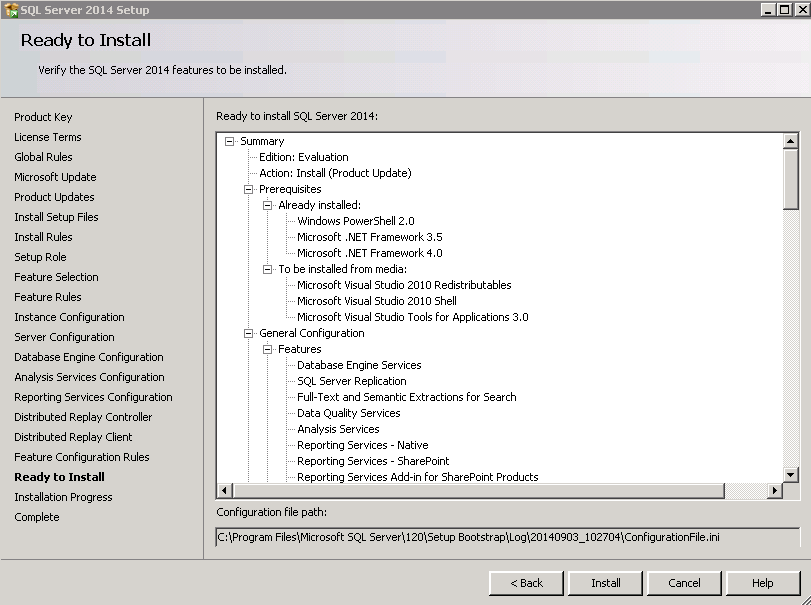Minimize the SQL Server Setup window
Screen dimensions: 811x605
769,10
